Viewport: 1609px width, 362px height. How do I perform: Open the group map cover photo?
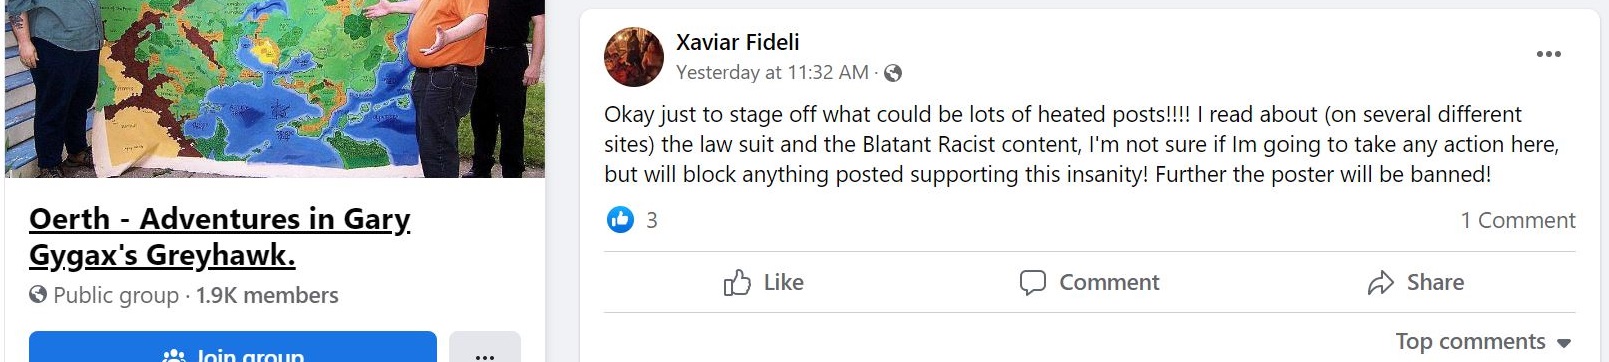pyautogui.click(x=275, y=88)
